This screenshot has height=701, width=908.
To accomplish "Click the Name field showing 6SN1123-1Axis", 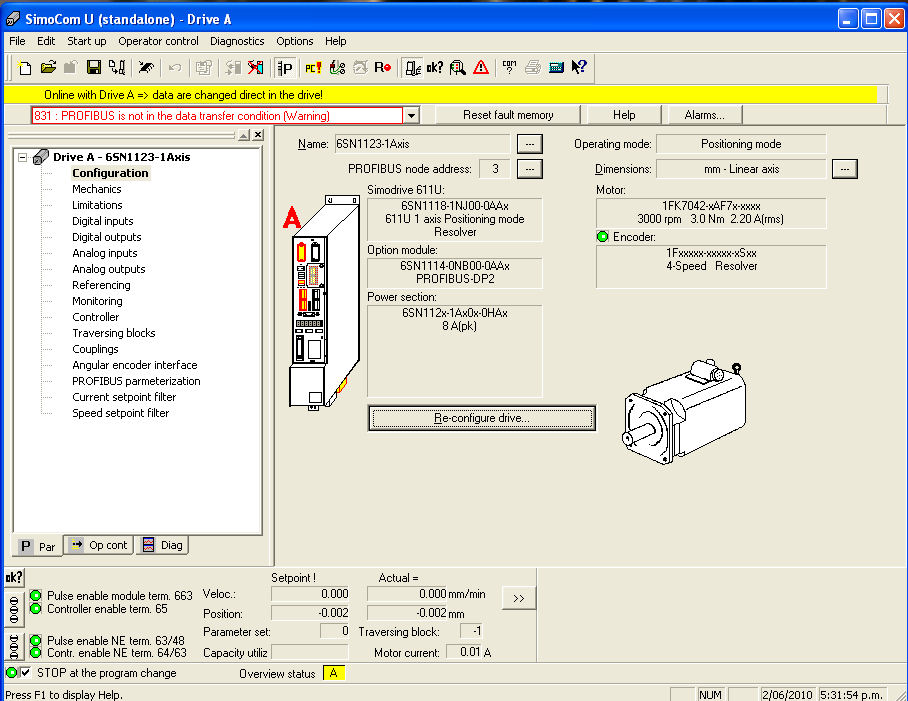I will tap(422, 144).
